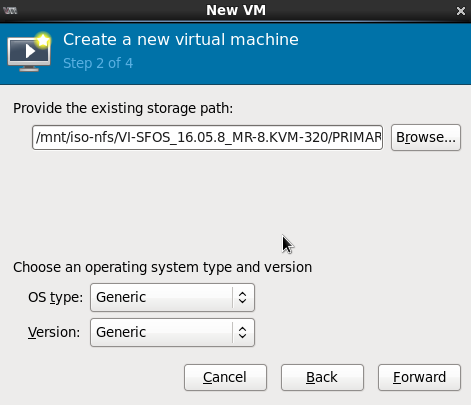471x405 pixels.
Task: Click 'Choose an operating system type and version'
Action: (162, 267)
